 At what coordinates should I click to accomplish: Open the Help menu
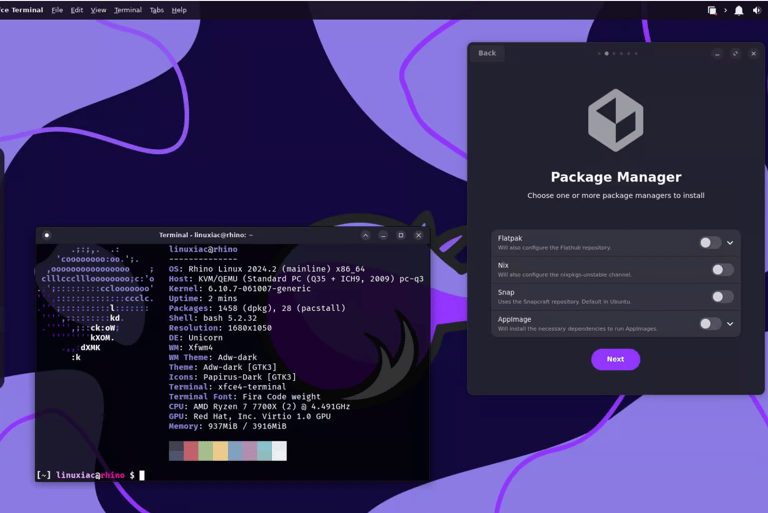click(x=179, y=10)
